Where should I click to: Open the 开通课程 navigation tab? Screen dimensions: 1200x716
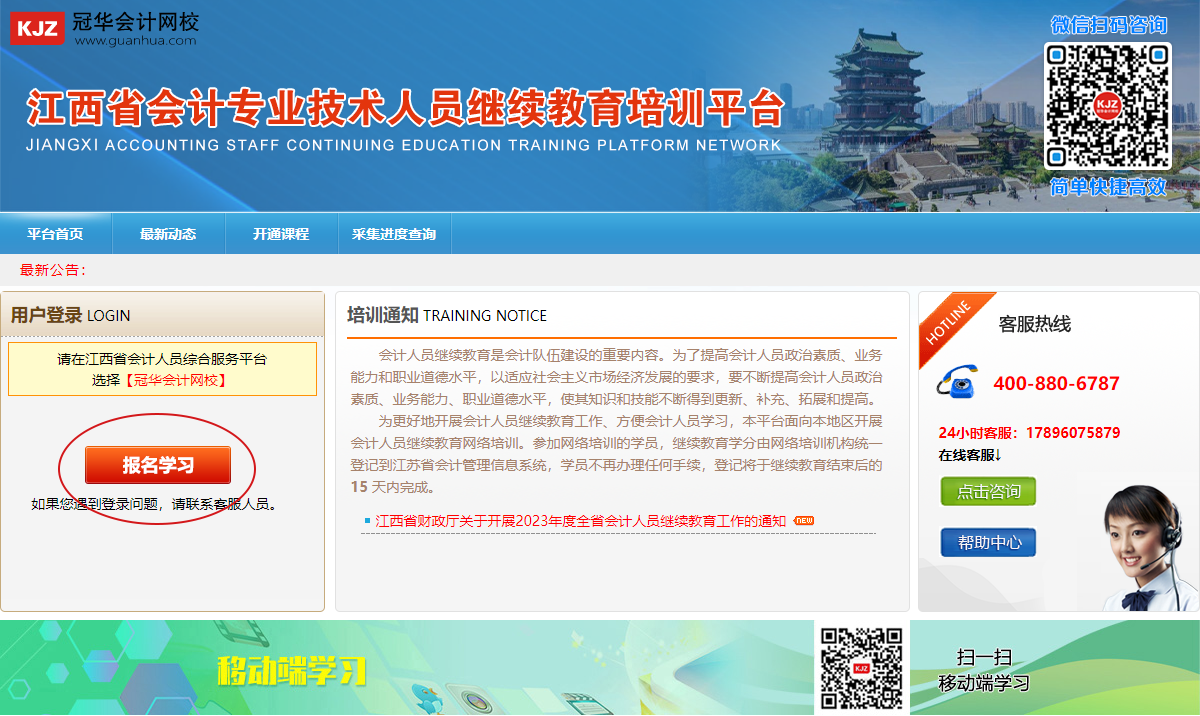coord(281,234)
